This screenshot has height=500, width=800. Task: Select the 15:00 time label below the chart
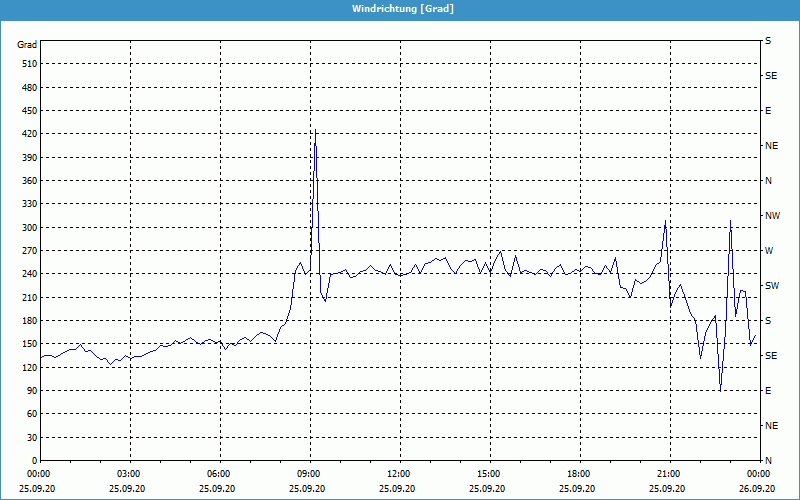click(x=489, y=474)
